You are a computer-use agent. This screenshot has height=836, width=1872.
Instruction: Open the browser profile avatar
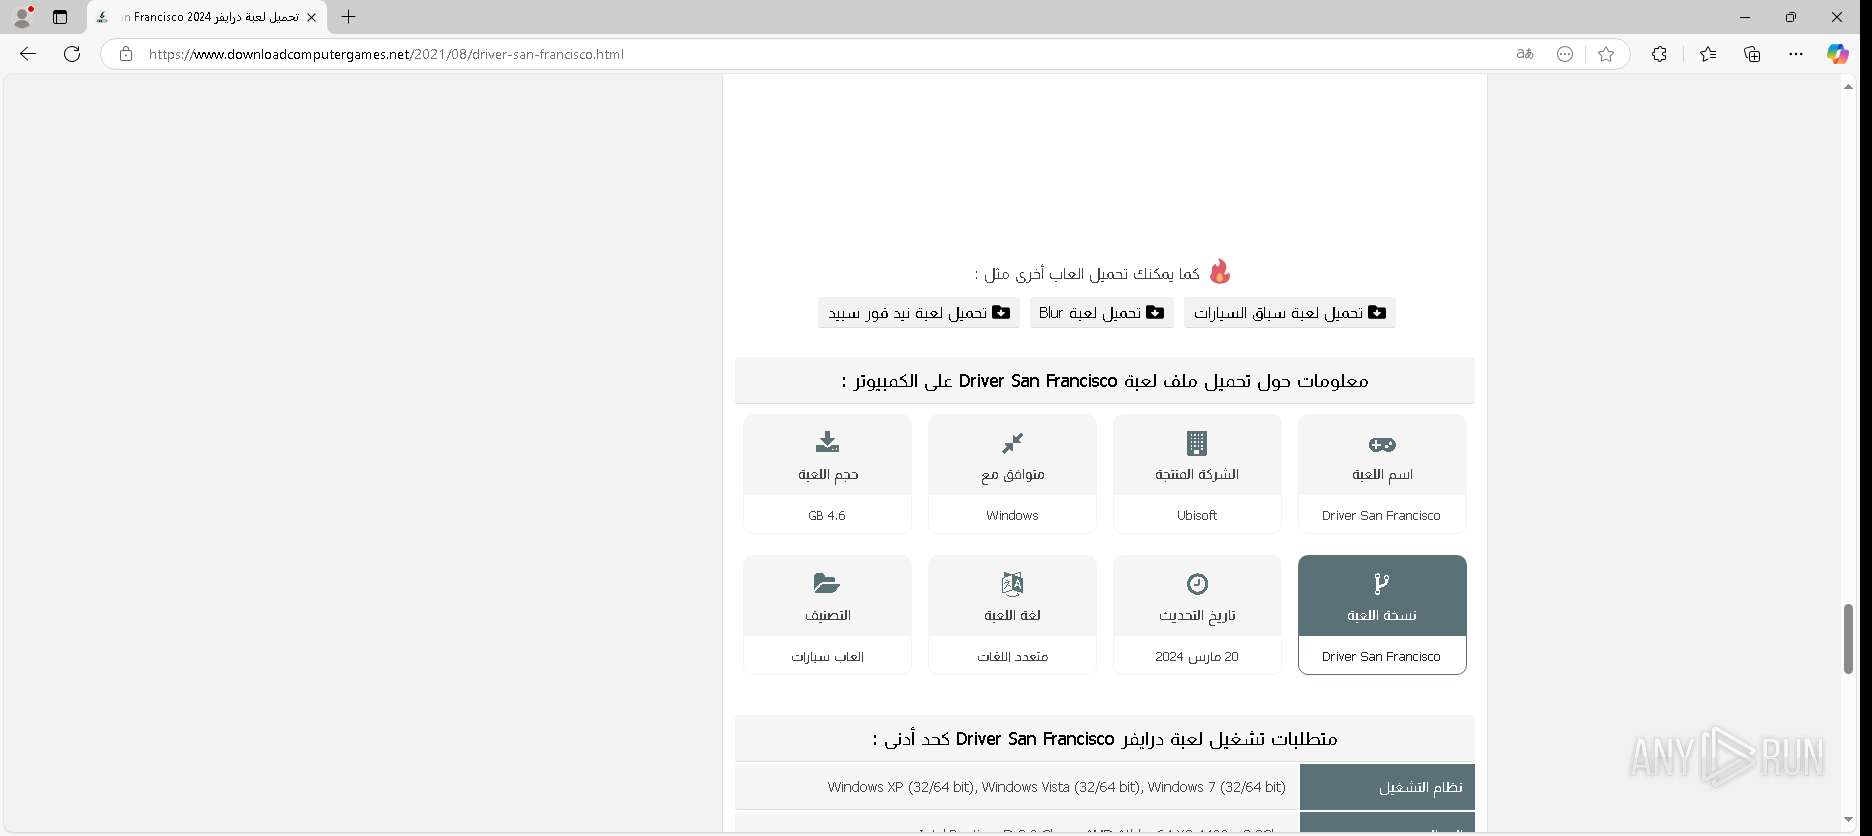click(22, 17)
